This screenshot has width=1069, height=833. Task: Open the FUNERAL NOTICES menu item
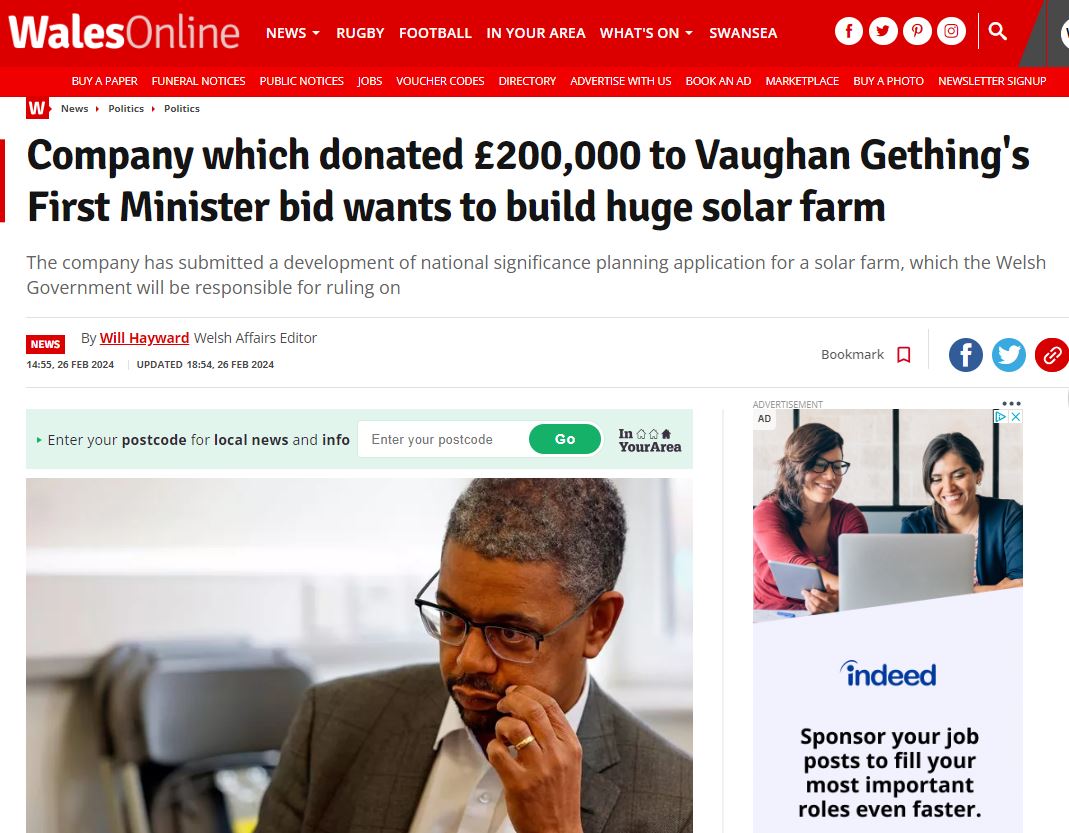[198, 81]
